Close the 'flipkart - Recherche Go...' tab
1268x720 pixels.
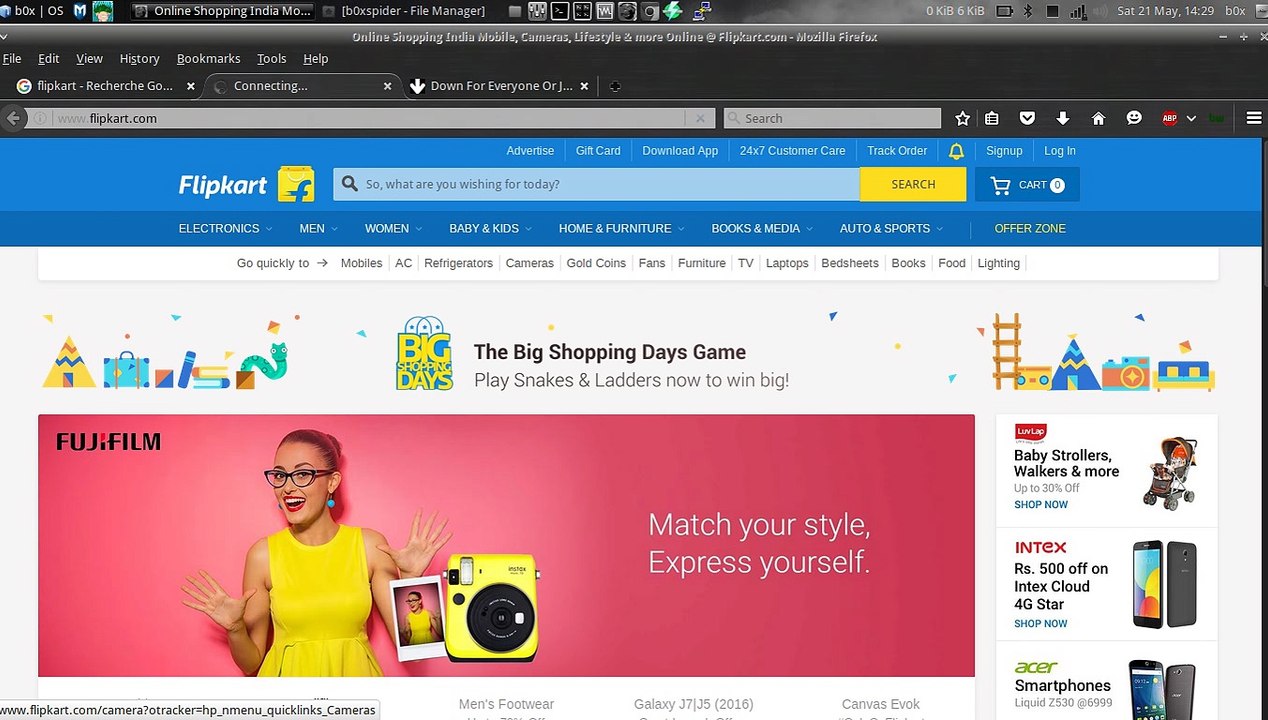190,86
